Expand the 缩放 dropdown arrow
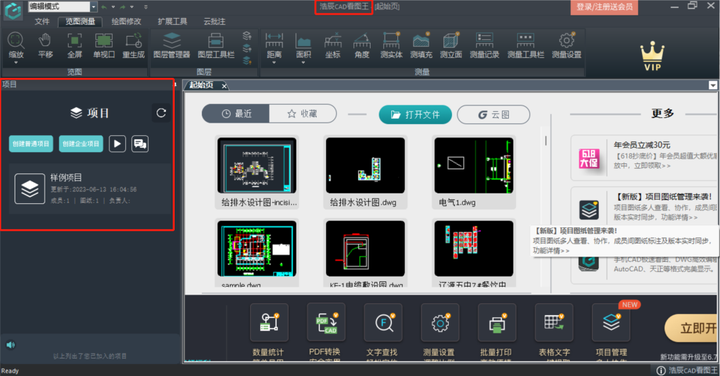 point(16,62)
